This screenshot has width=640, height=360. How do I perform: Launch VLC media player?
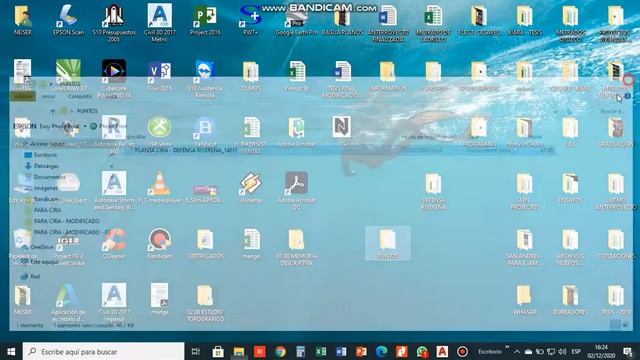160,188
